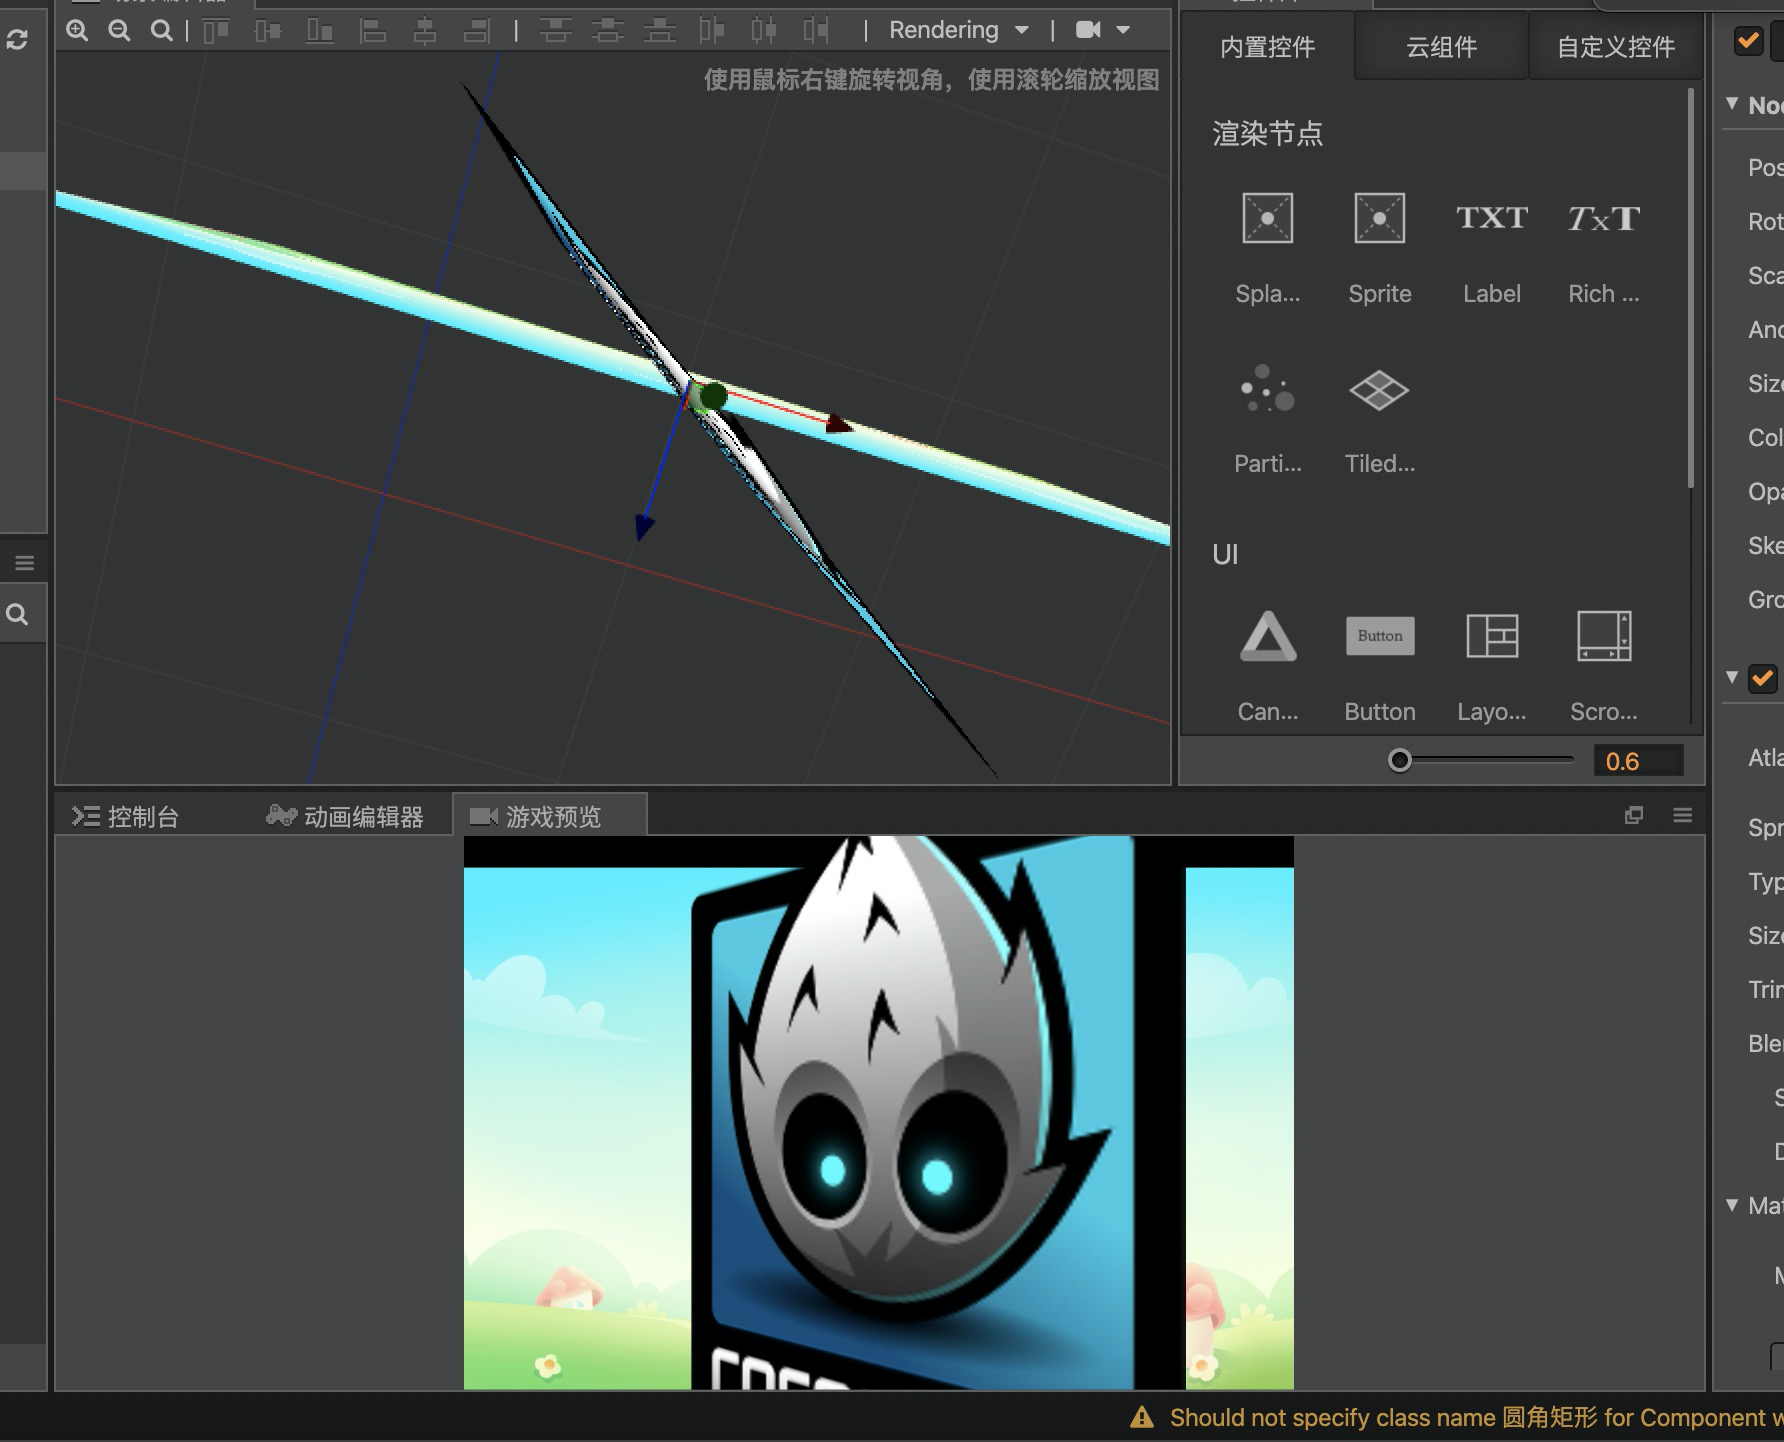Select the Tiled Map node icon
This screenshot has height=1442, width=1784.
coord(1380,390)
